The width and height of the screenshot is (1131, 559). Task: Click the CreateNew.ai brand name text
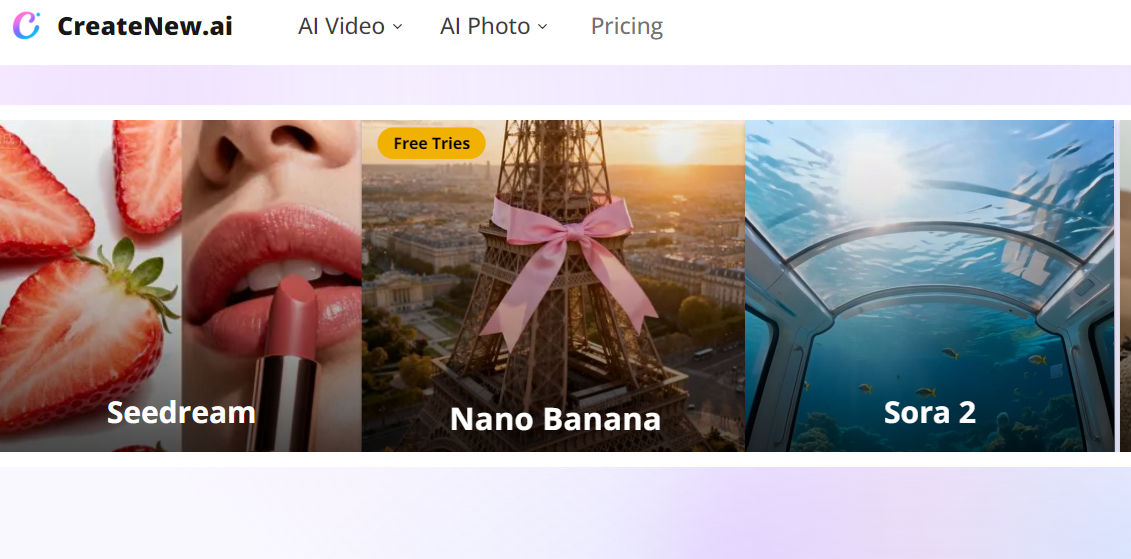145,26
